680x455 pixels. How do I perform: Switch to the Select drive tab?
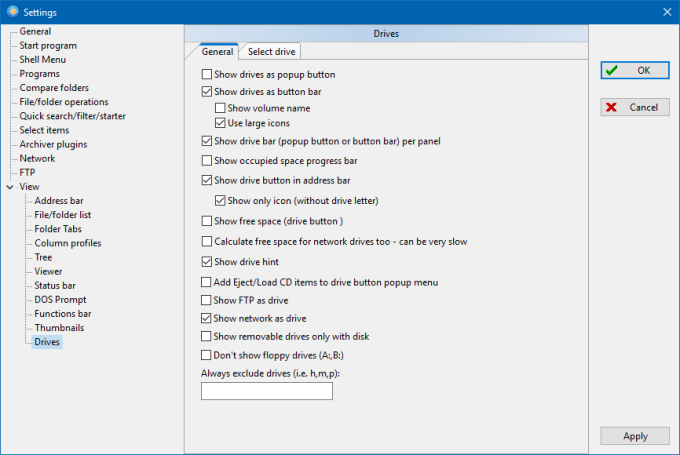(271, 52)
